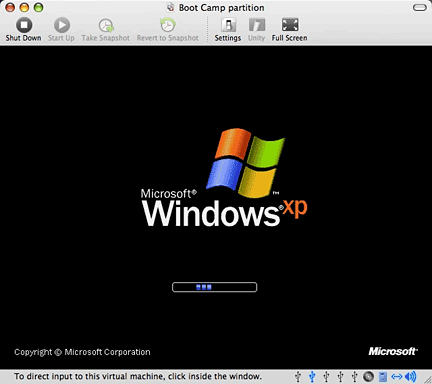The image size is (432, 384).
Task: Click the Microsoft logo text in the VM
Action: coord(393,351)
